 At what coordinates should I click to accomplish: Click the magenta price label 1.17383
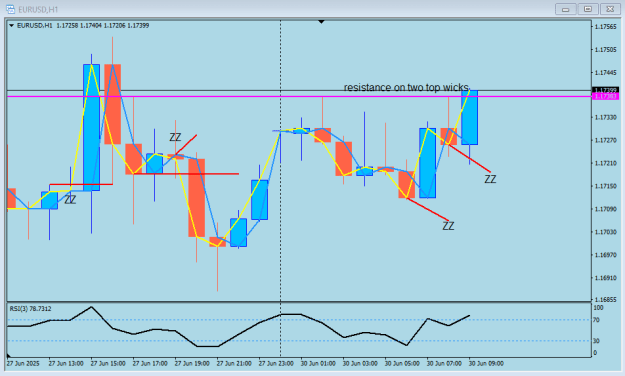605,96
